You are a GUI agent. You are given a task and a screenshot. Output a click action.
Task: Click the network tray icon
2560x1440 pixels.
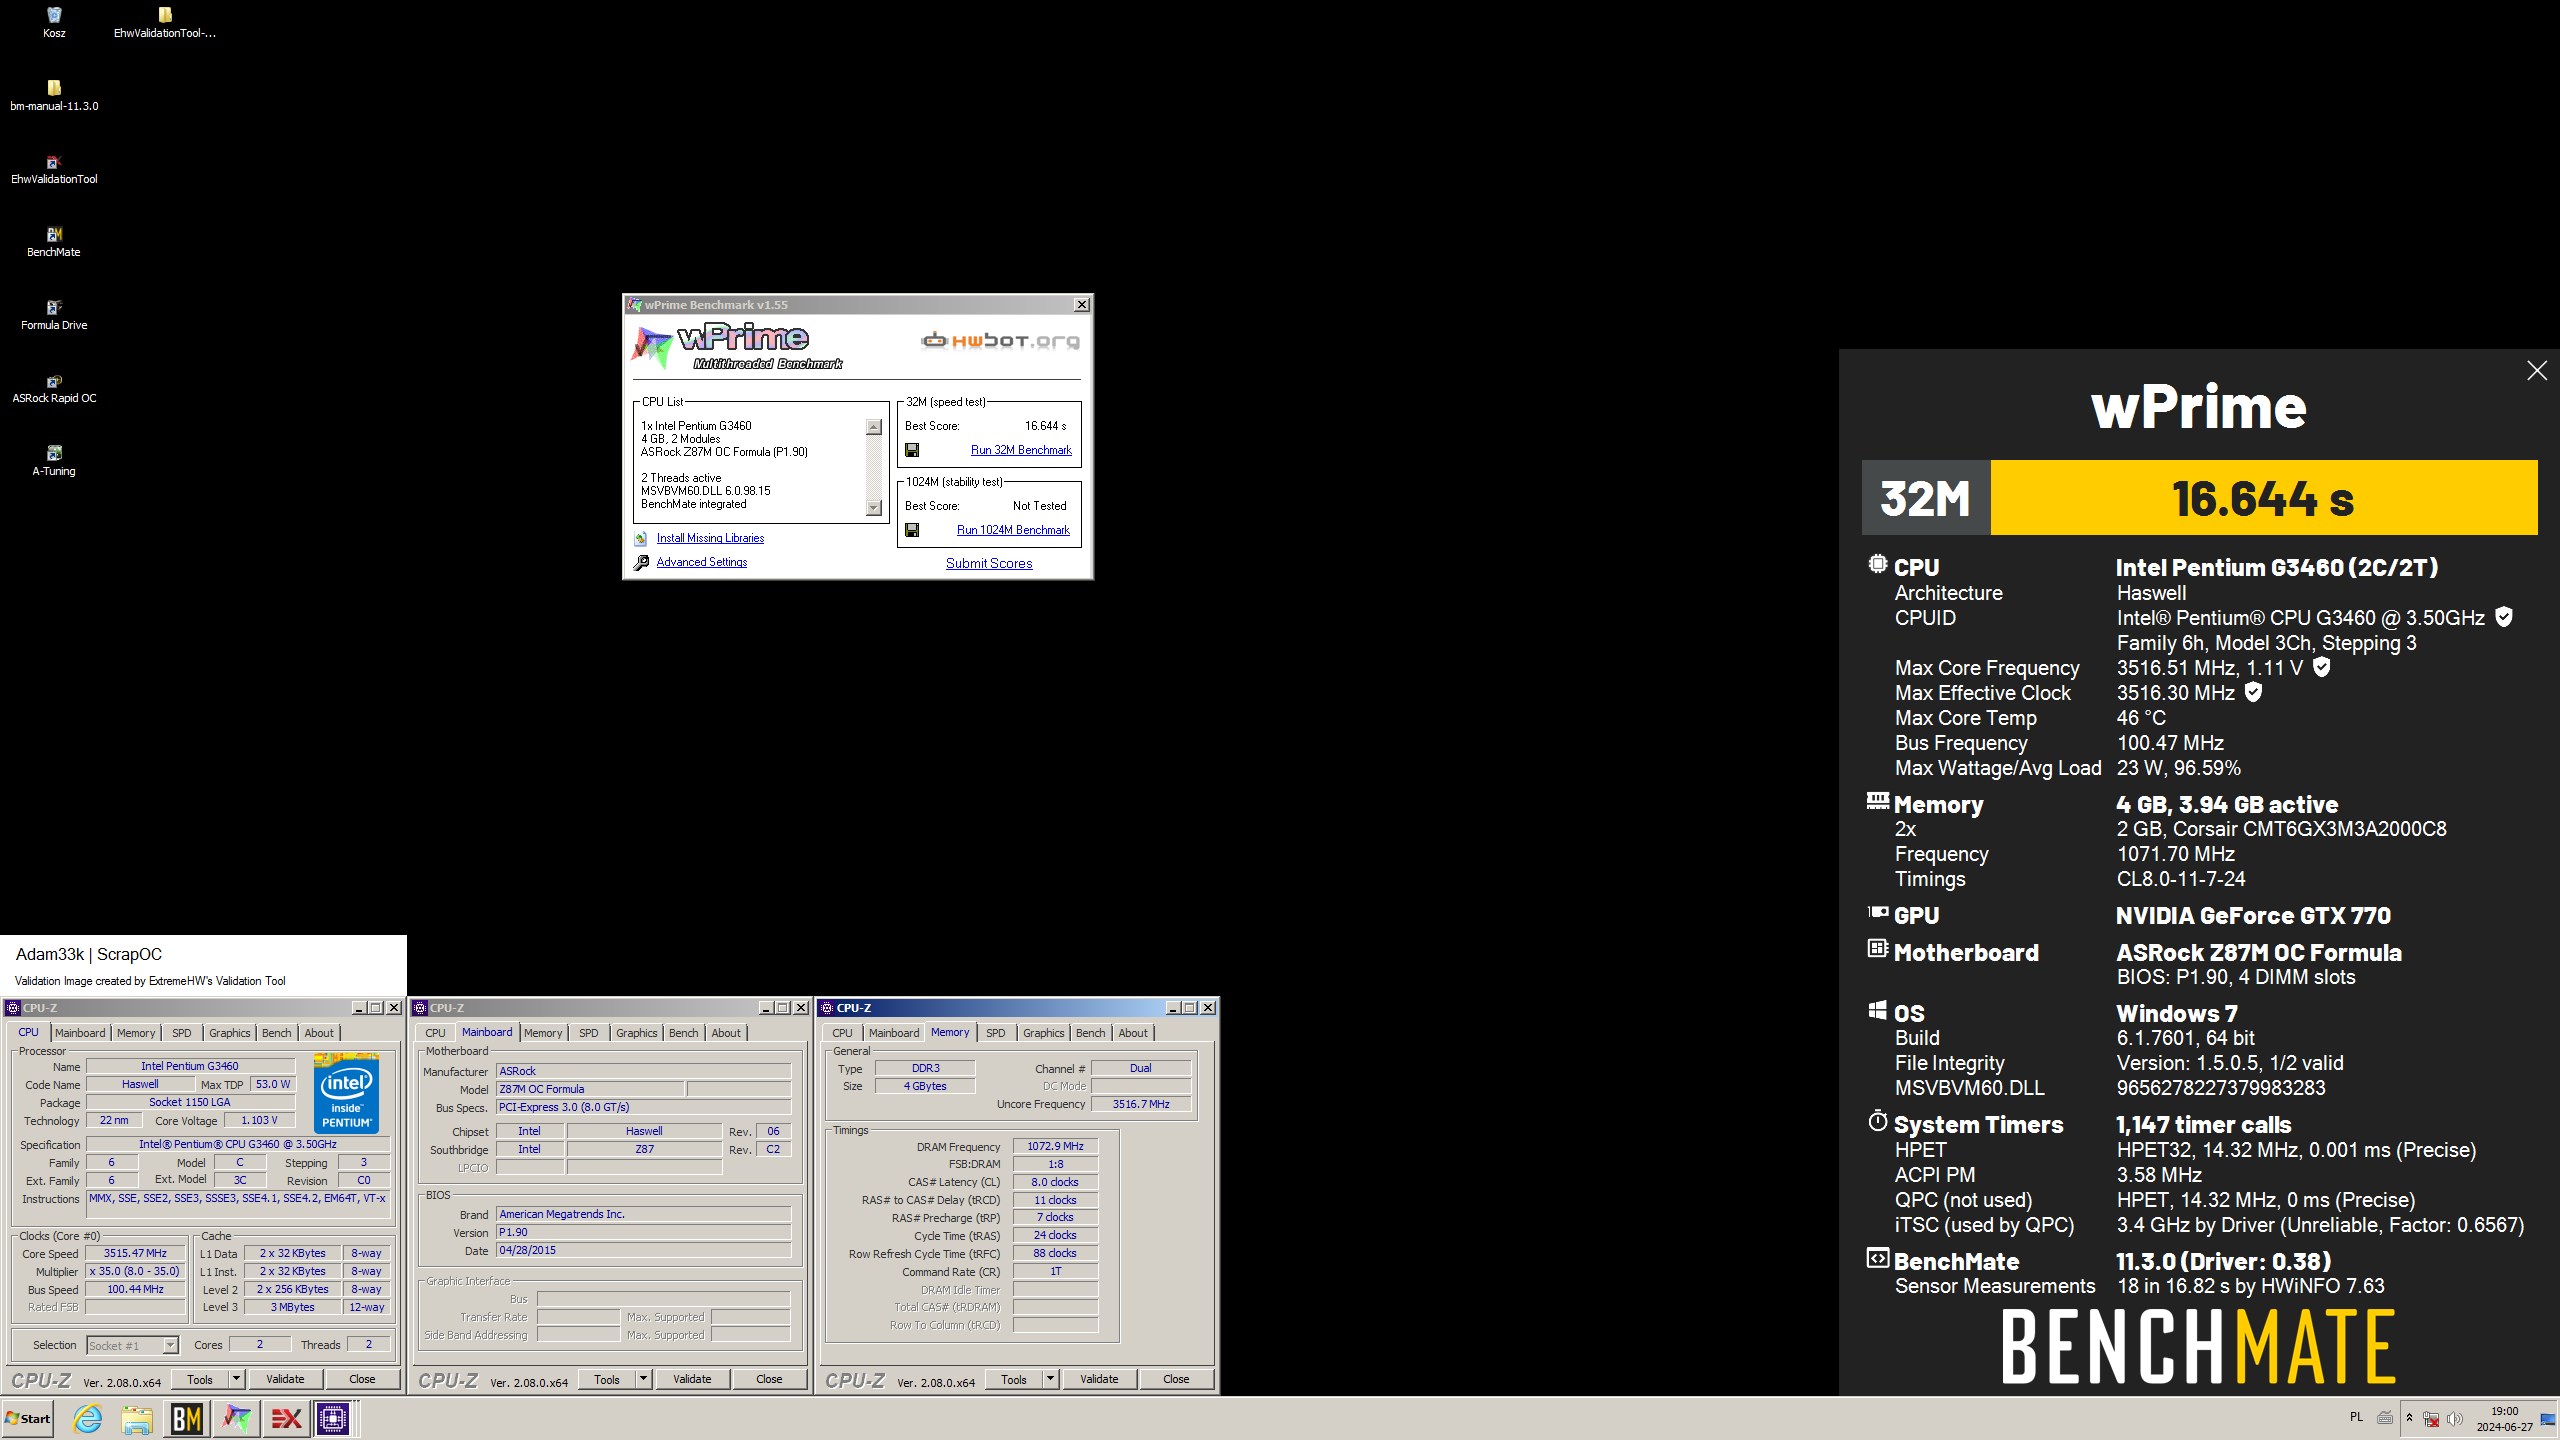pyautogui.click(x=2430, y=1419)
